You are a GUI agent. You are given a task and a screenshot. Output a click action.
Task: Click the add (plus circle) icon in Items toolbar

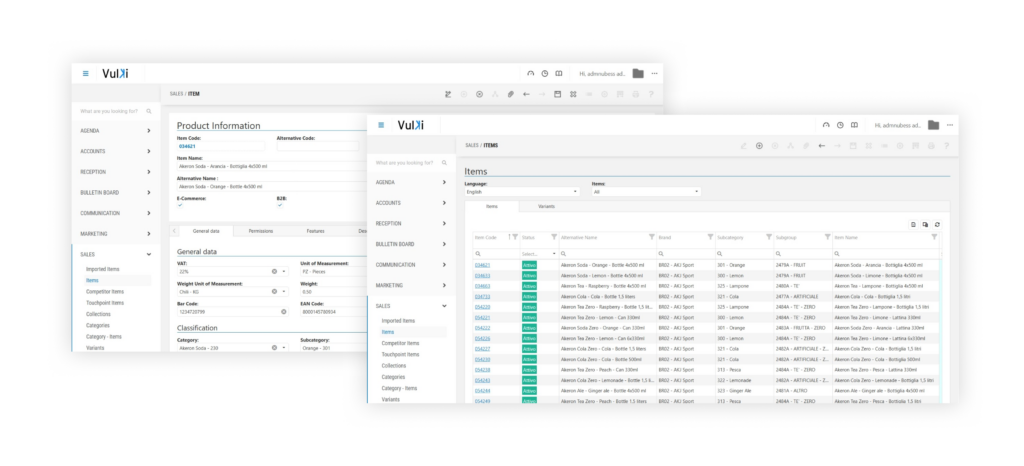coord(760,145)
